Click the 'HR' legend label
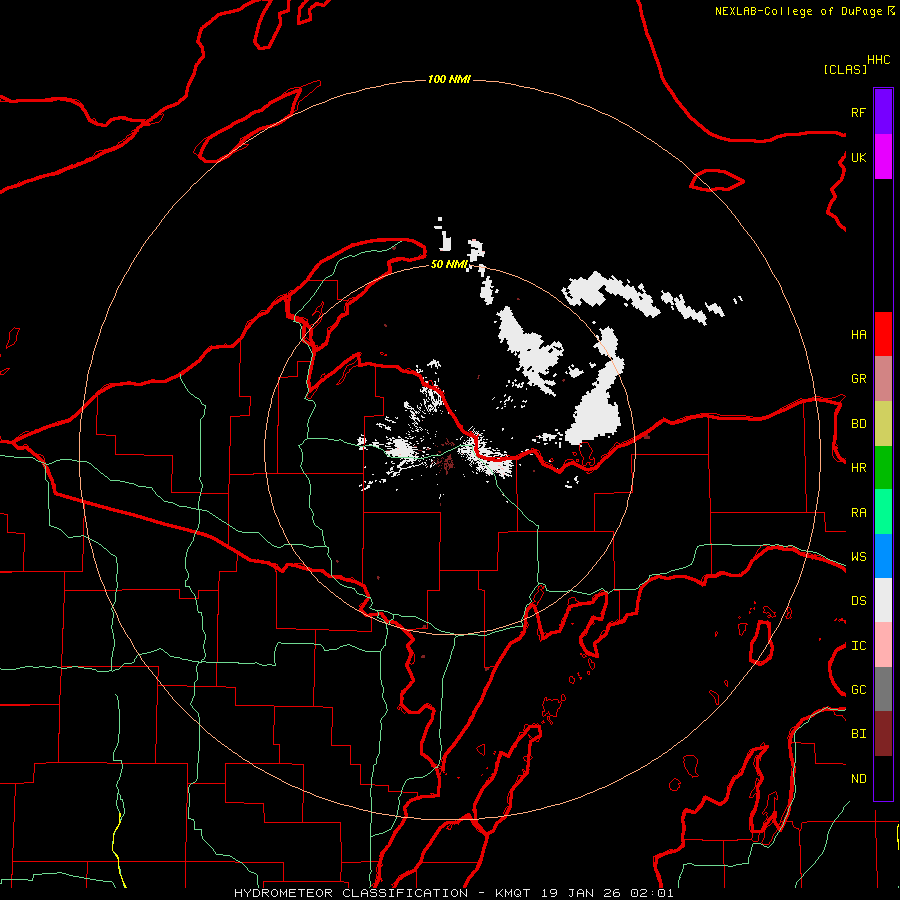 [x=858, y=468]
